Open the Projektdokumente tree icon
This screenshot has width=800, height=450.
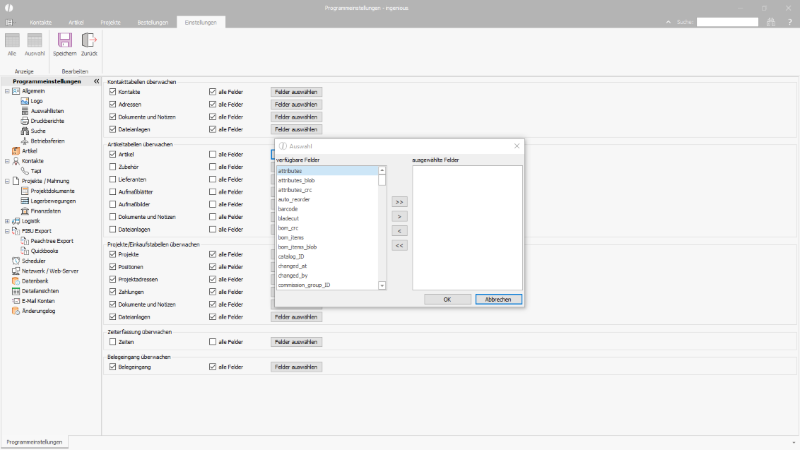click(24, 191)
